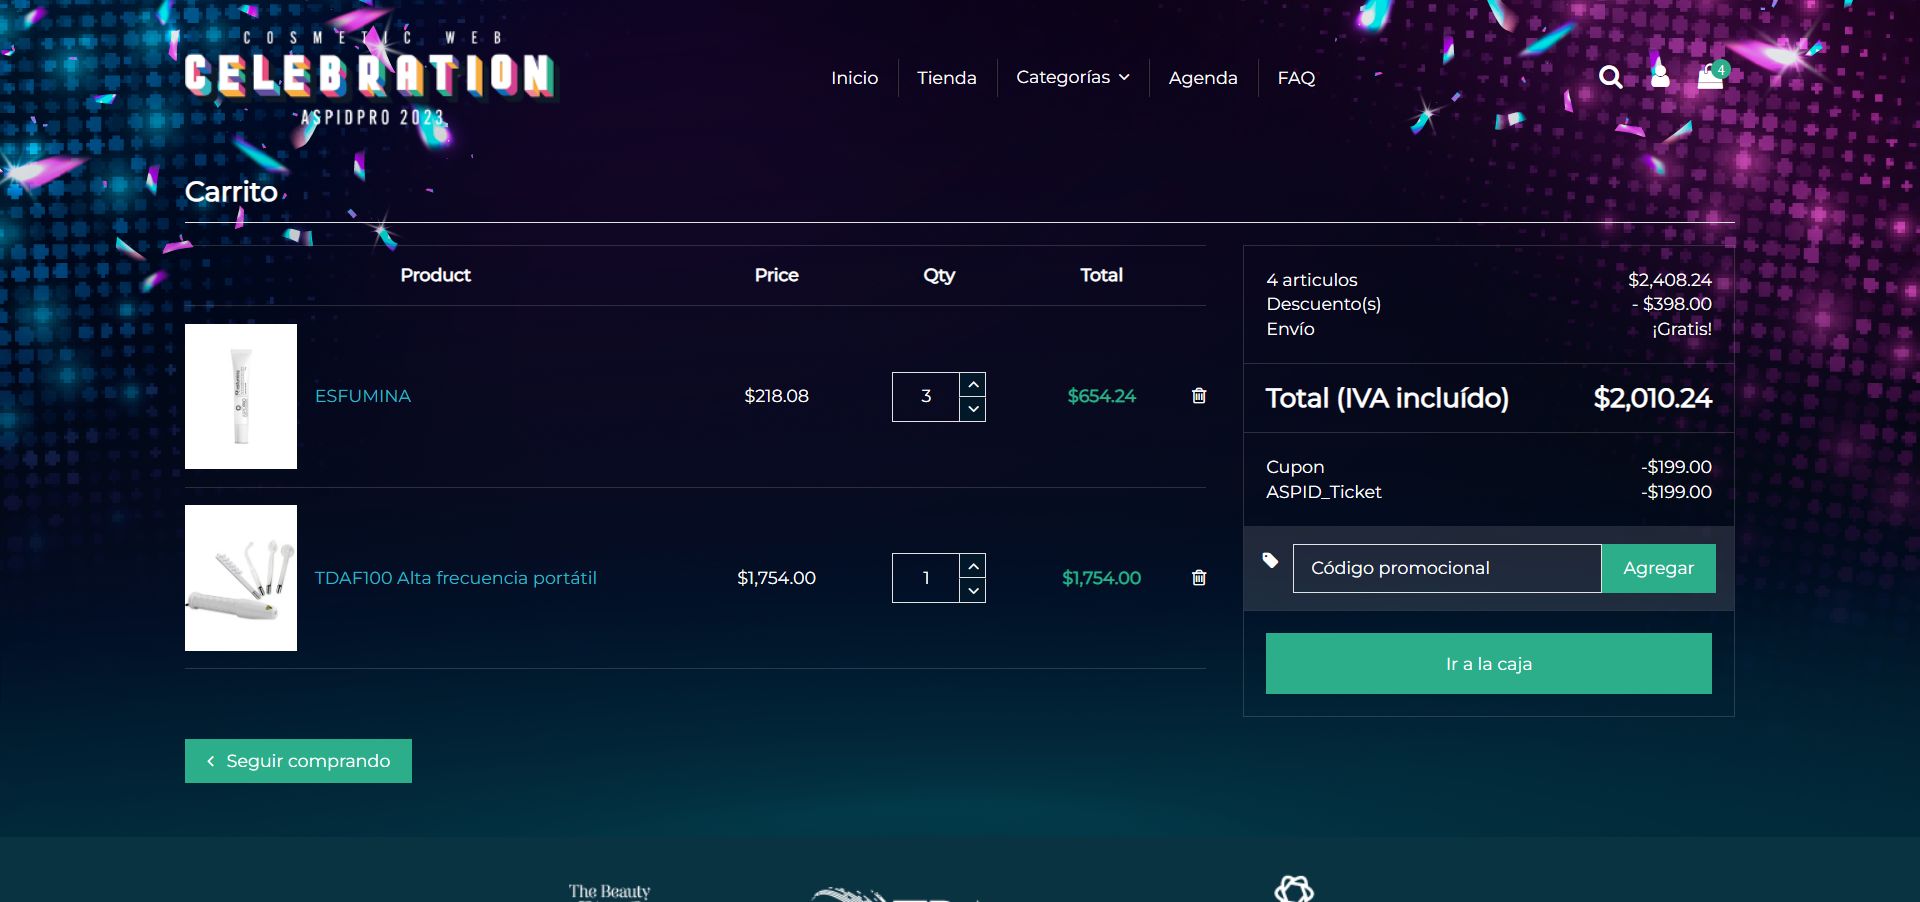Click the Agregar promo code button

[1658, 568]
